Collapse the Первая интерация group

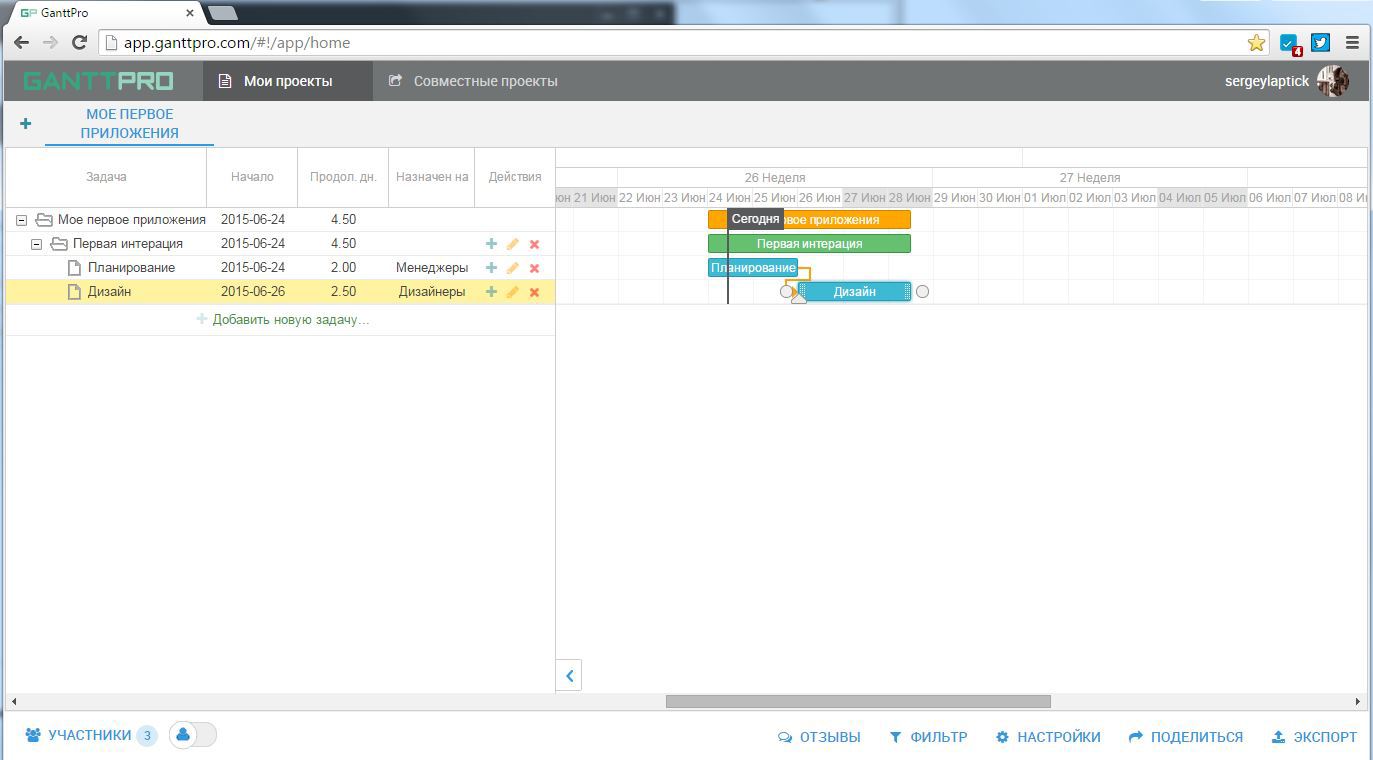click(x=36, y=244)
